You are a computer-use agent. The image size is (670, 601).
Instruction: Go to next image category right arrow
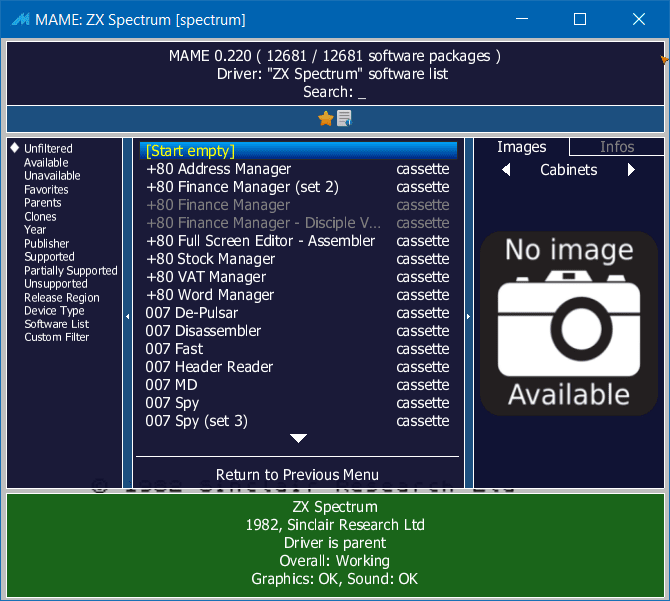[631, 170]
